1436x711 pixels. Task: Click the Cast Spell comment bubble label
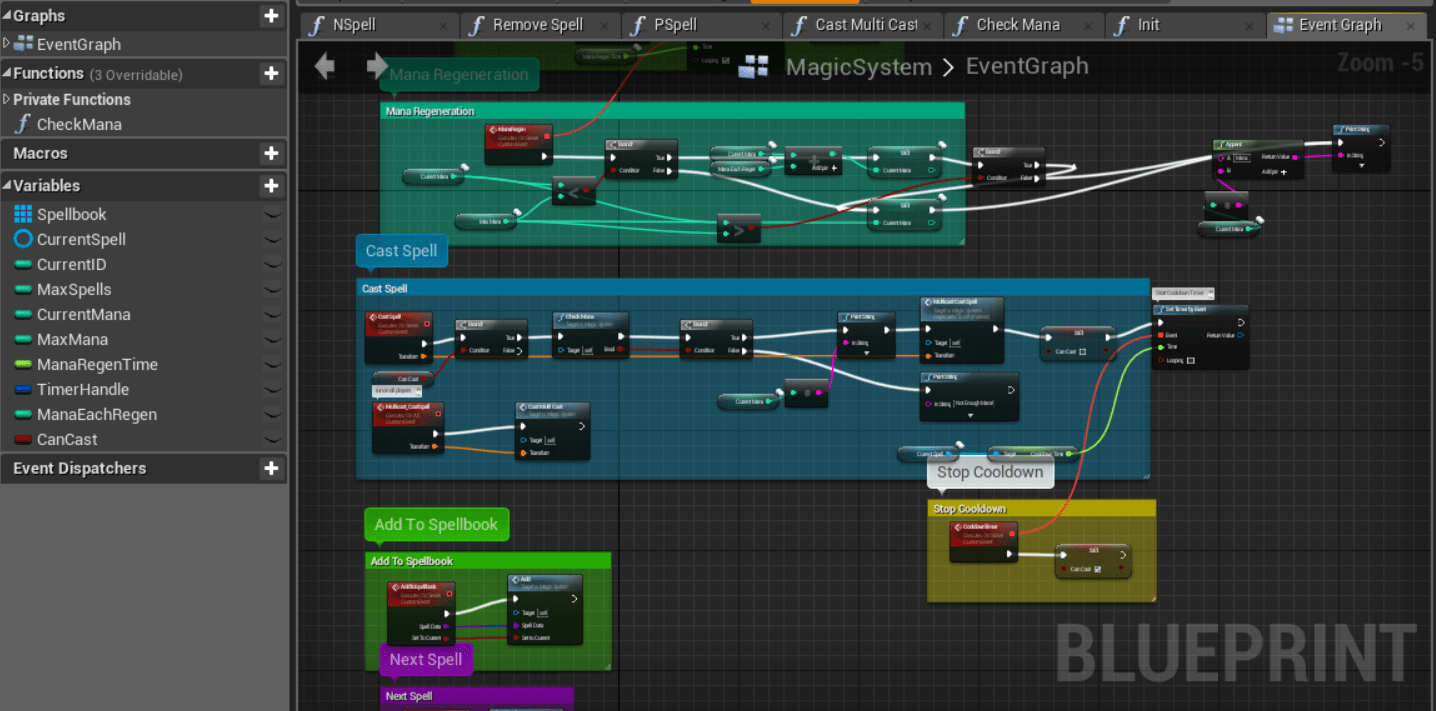tap(401, 251)
